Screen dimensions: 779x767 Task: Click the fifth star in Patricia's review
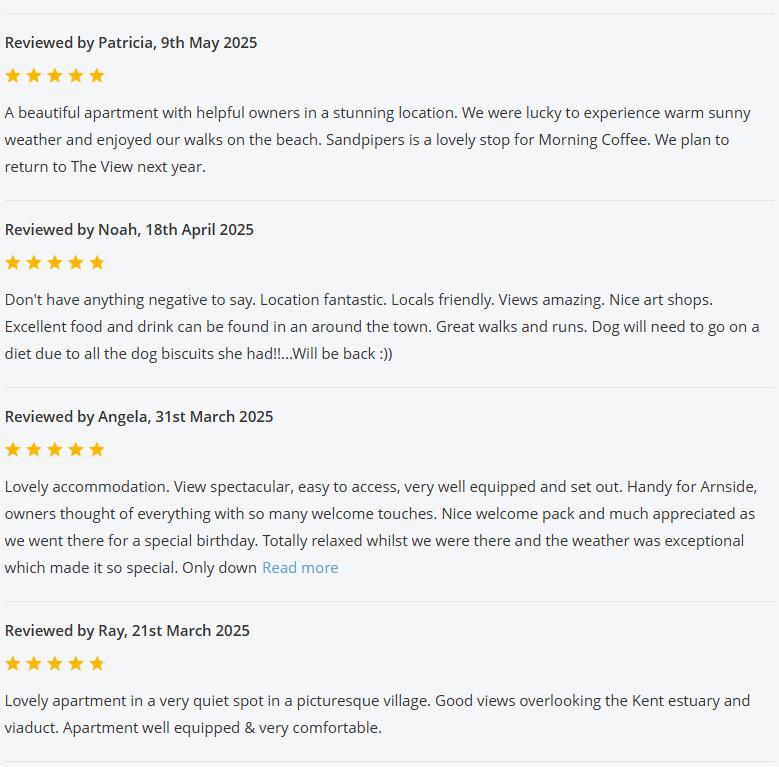click(x=97, y=76)
